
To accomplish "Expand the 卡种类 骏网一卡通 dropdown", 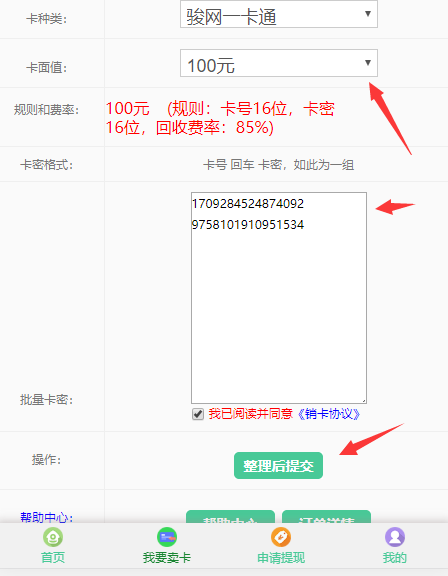I will tap(279, 14).
